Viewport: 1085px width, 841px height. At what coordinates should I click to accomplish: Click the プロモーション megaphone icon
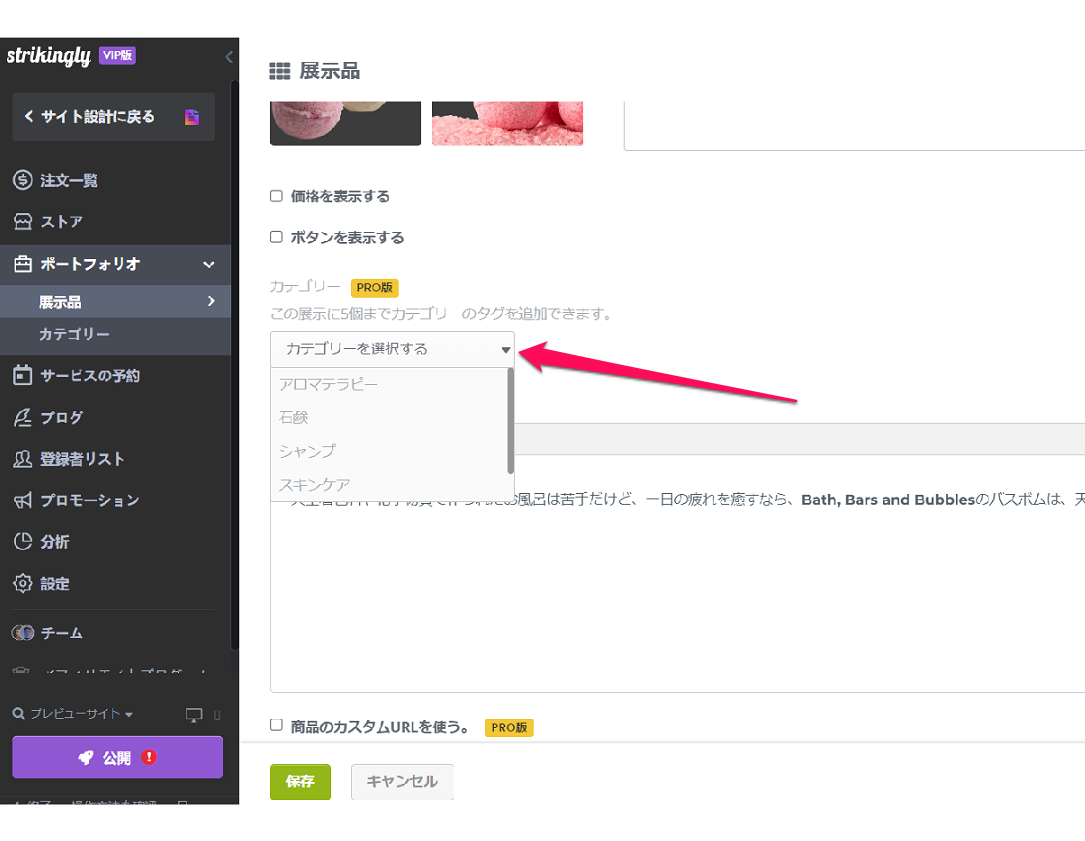[x=23, y=500]
